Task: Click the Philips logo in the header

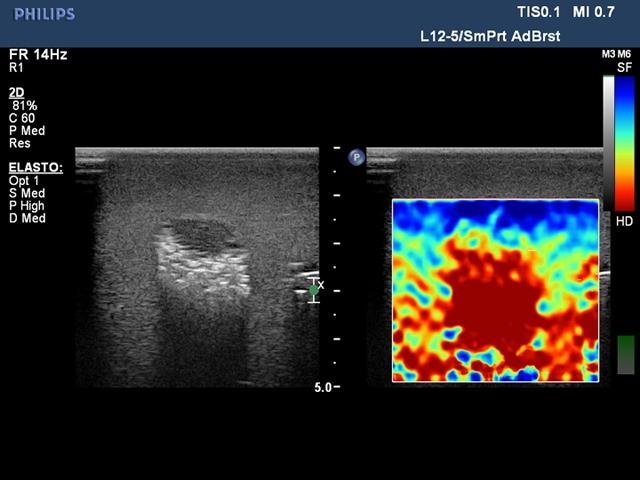Action: coord(42,14)
